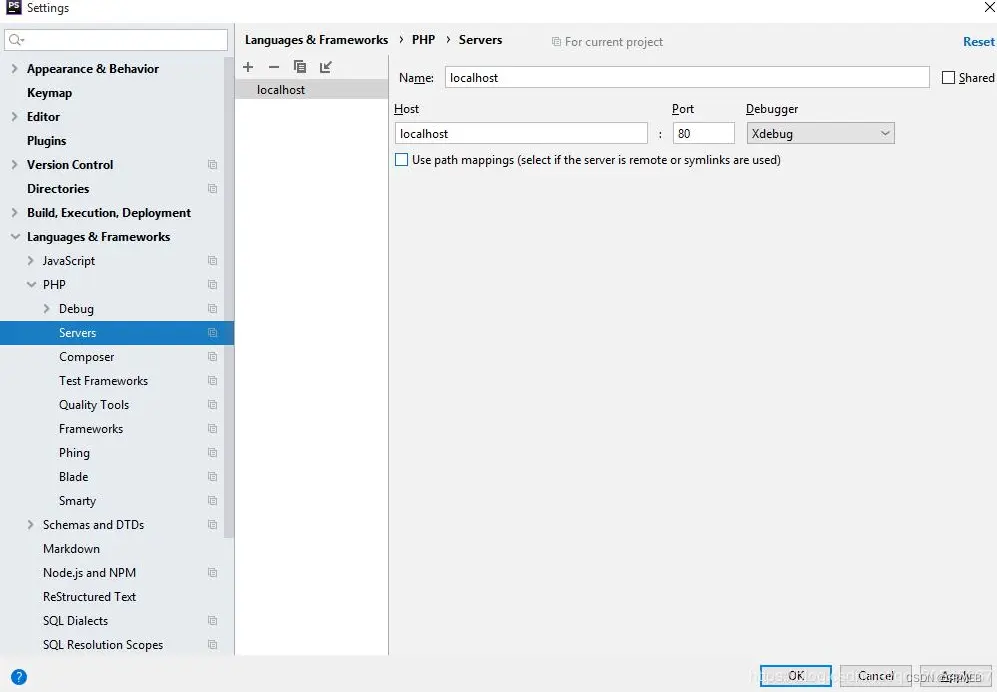The width and height of the screenshot is (997, 692).
Task: Expand the JavaScript node
Action: coord(31,261)
